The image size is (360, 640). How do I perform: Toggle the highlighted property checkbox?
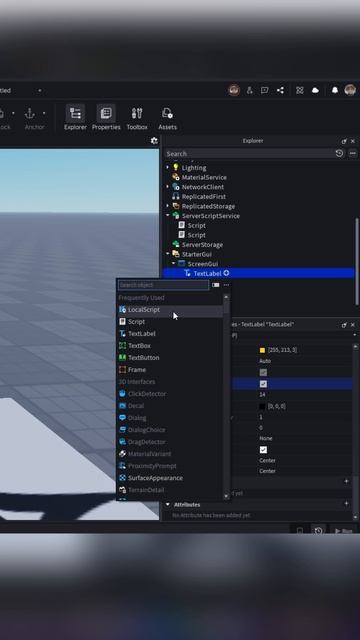(263, 384)
